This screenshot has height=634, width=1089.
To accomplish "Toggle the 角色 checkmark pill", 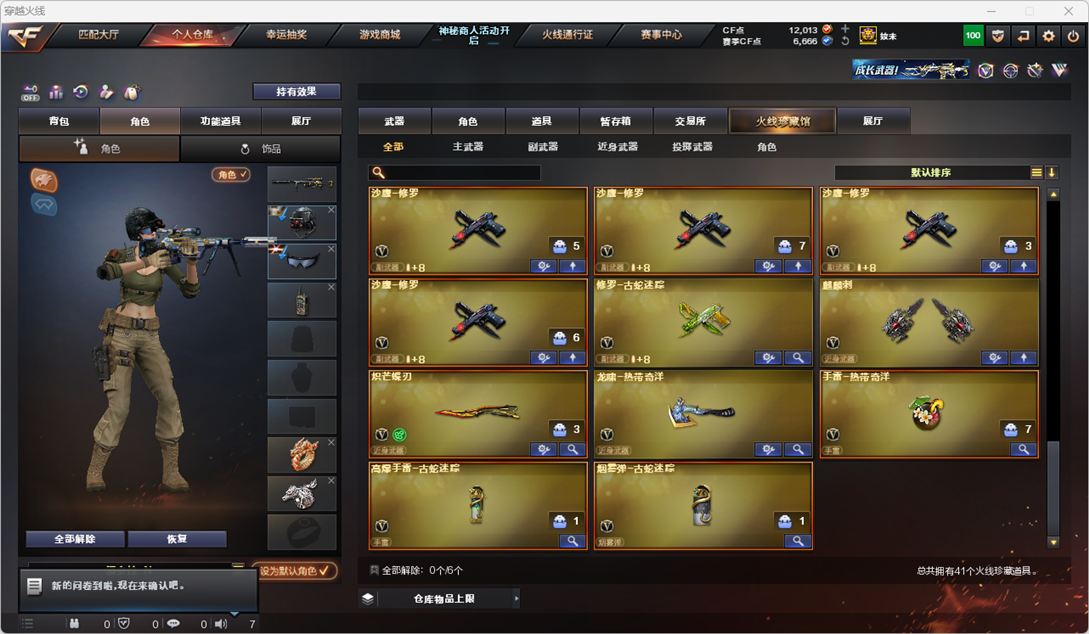I will point(231,174).
